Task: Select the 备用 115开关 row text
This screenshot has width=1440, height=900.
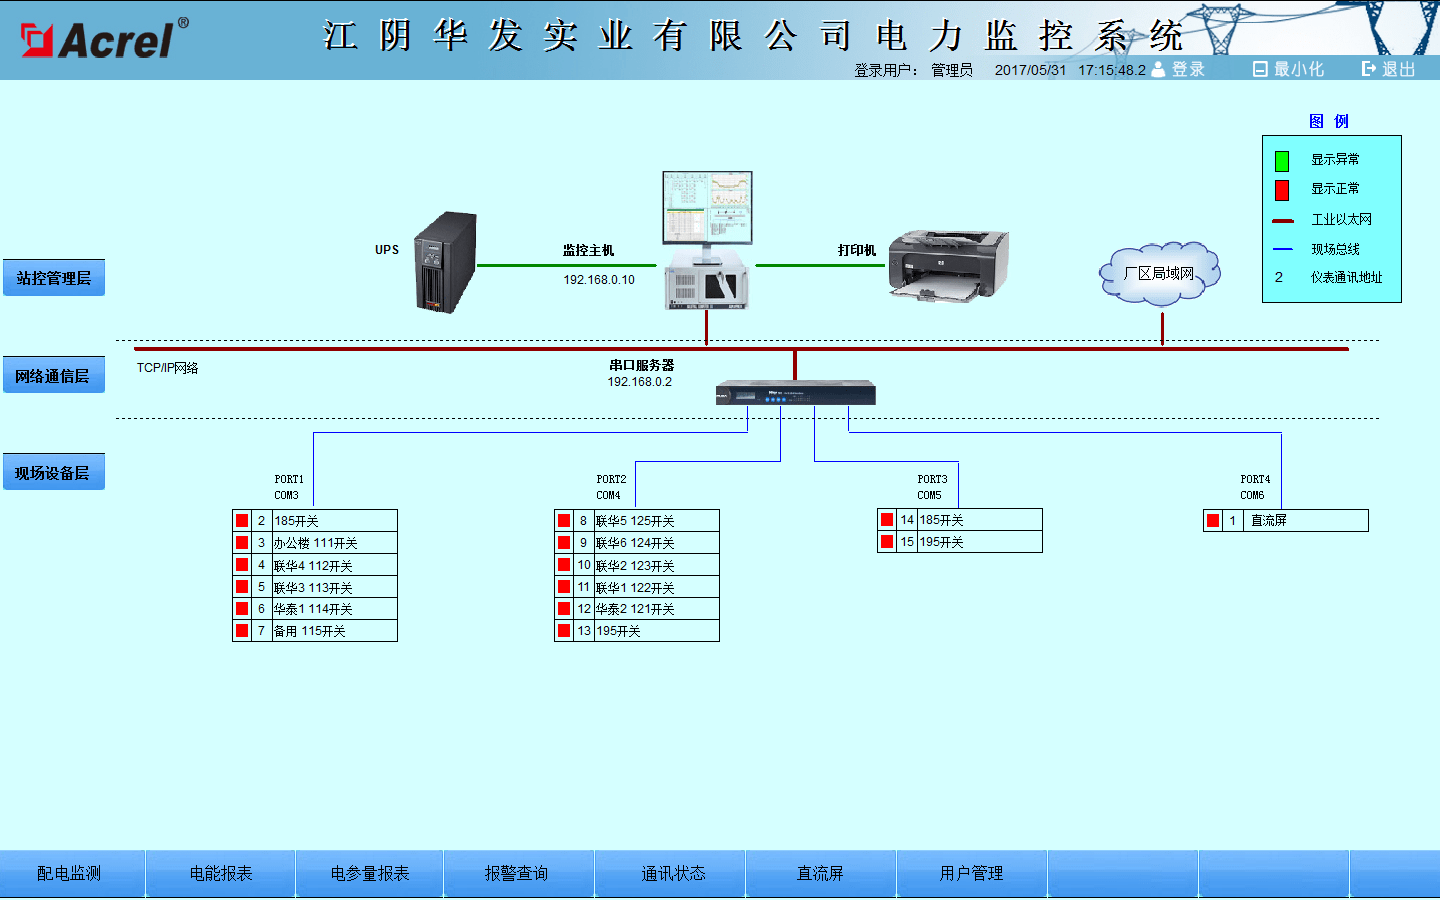Action: 310,631
